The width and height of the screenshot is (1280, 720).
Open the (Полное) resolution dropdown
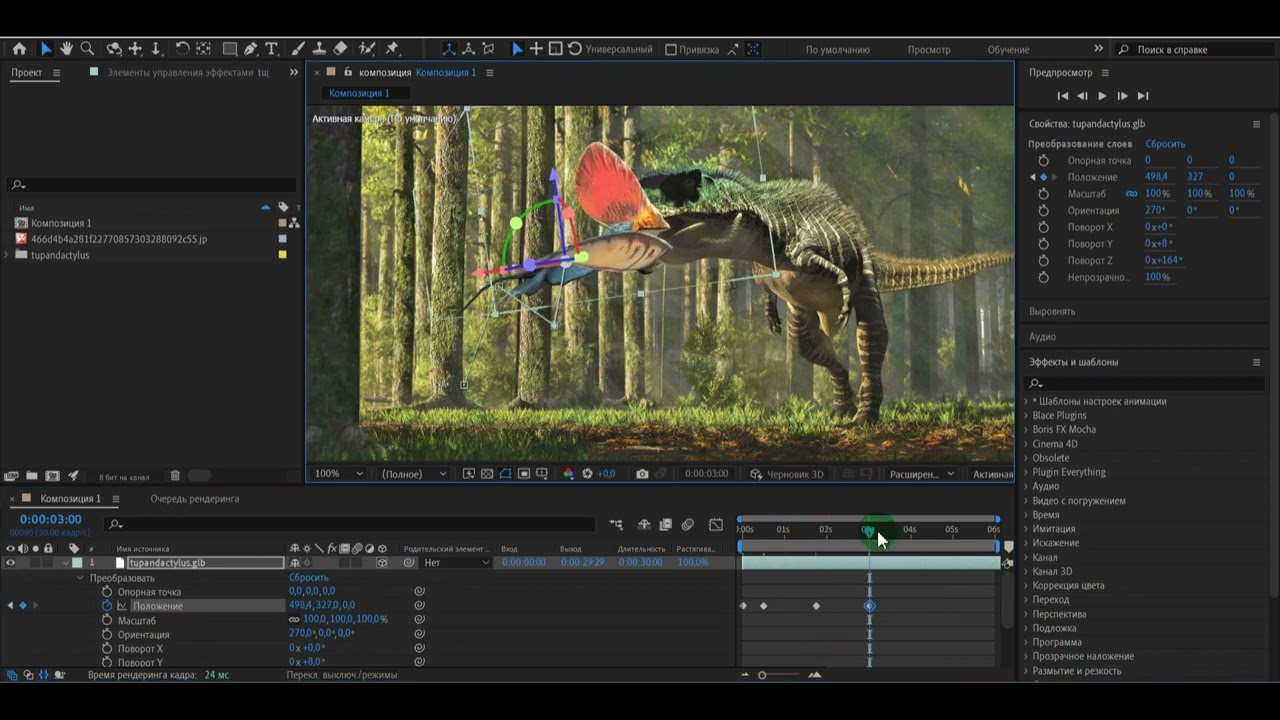pyautogui.click(x=415, y=474)
